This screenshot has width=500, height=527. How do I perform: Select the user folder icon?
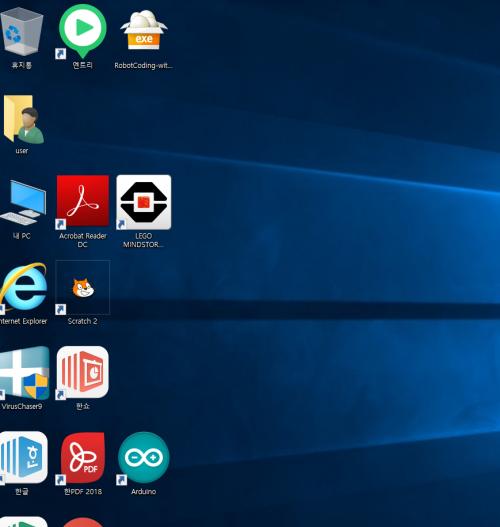24,119
